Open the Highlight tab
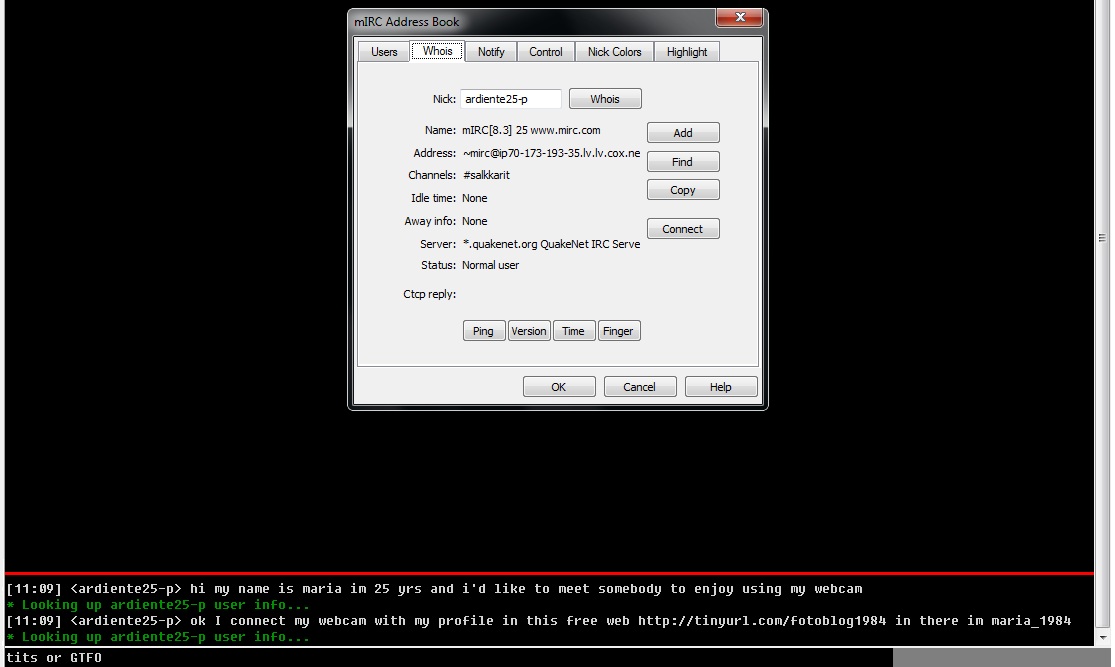This screenshot has width=1115, height=667. (687, 52)
